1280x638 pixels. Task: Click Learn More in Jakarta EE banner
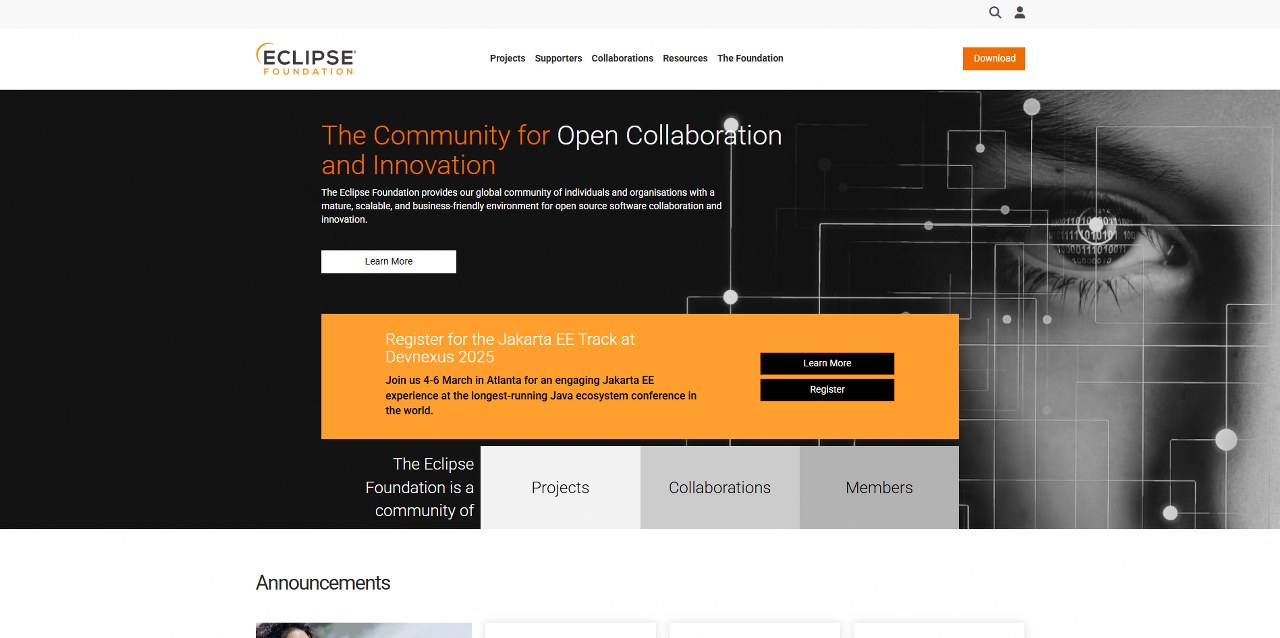(827, 364)
